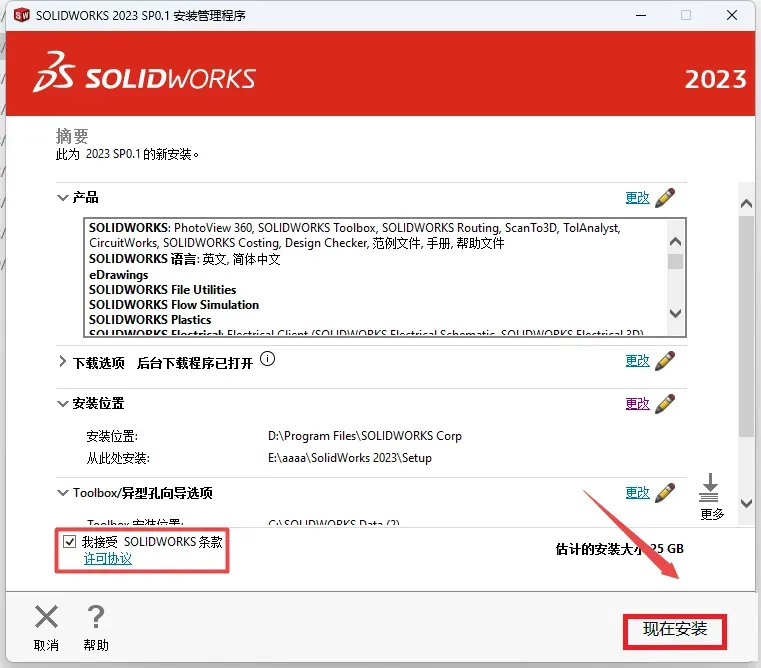
Task: Click the E:\aaaa\SolidWorks 2023\Setup path
Action: [x=349, y=458]
